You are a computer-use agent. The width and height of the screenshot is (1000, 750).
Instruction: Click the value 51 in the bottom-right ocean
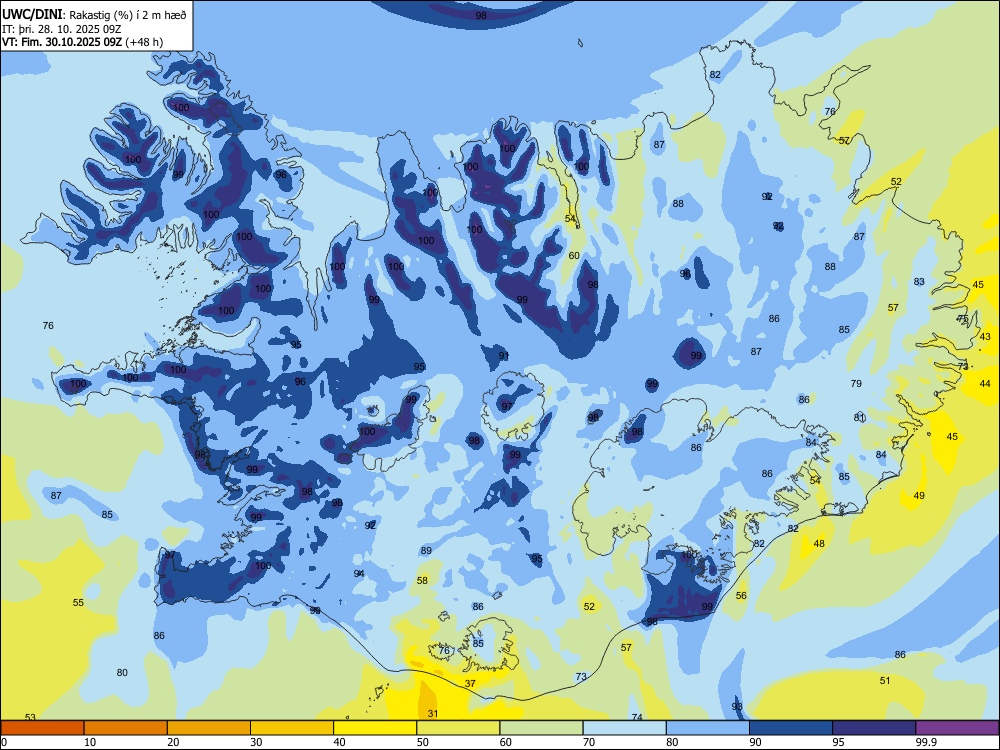coord(885,680)
